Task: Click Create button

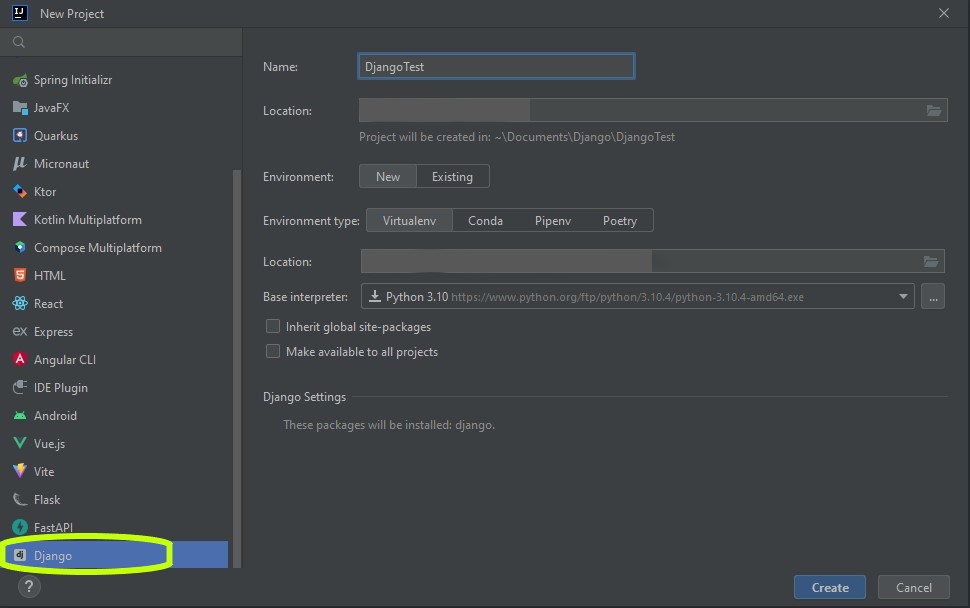Action: tap(830, 588)
